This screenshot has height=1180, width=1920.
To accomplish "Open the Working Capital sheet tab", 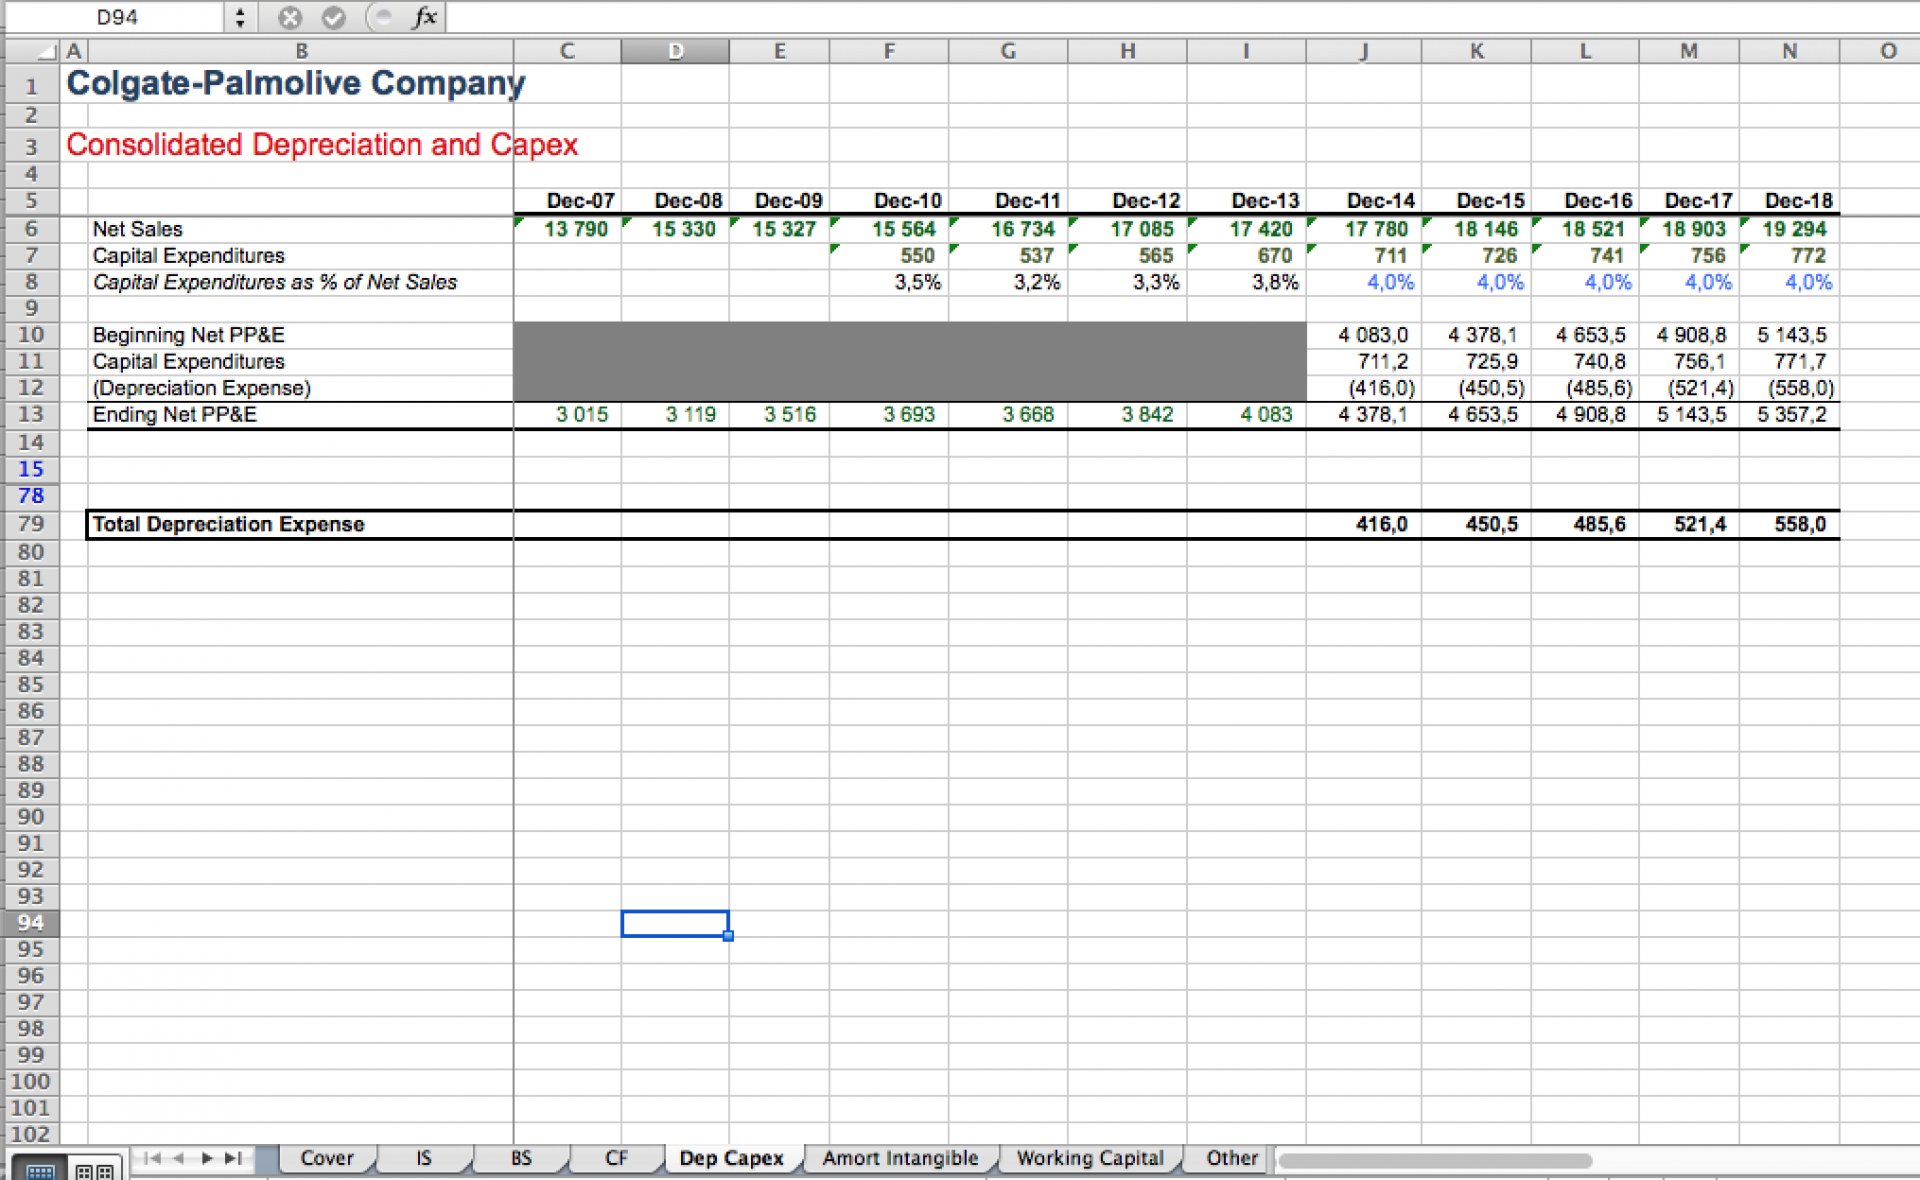I will [x=1090, y=1158].
